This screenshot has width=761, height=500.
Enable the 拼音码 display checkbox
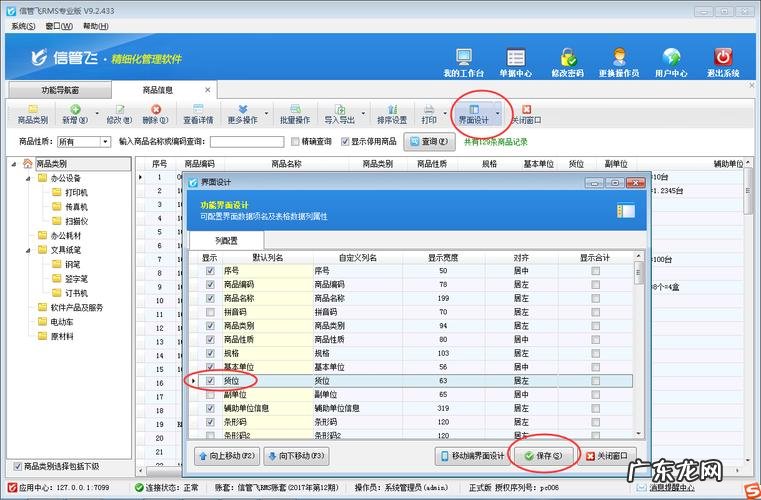(210, 312)
